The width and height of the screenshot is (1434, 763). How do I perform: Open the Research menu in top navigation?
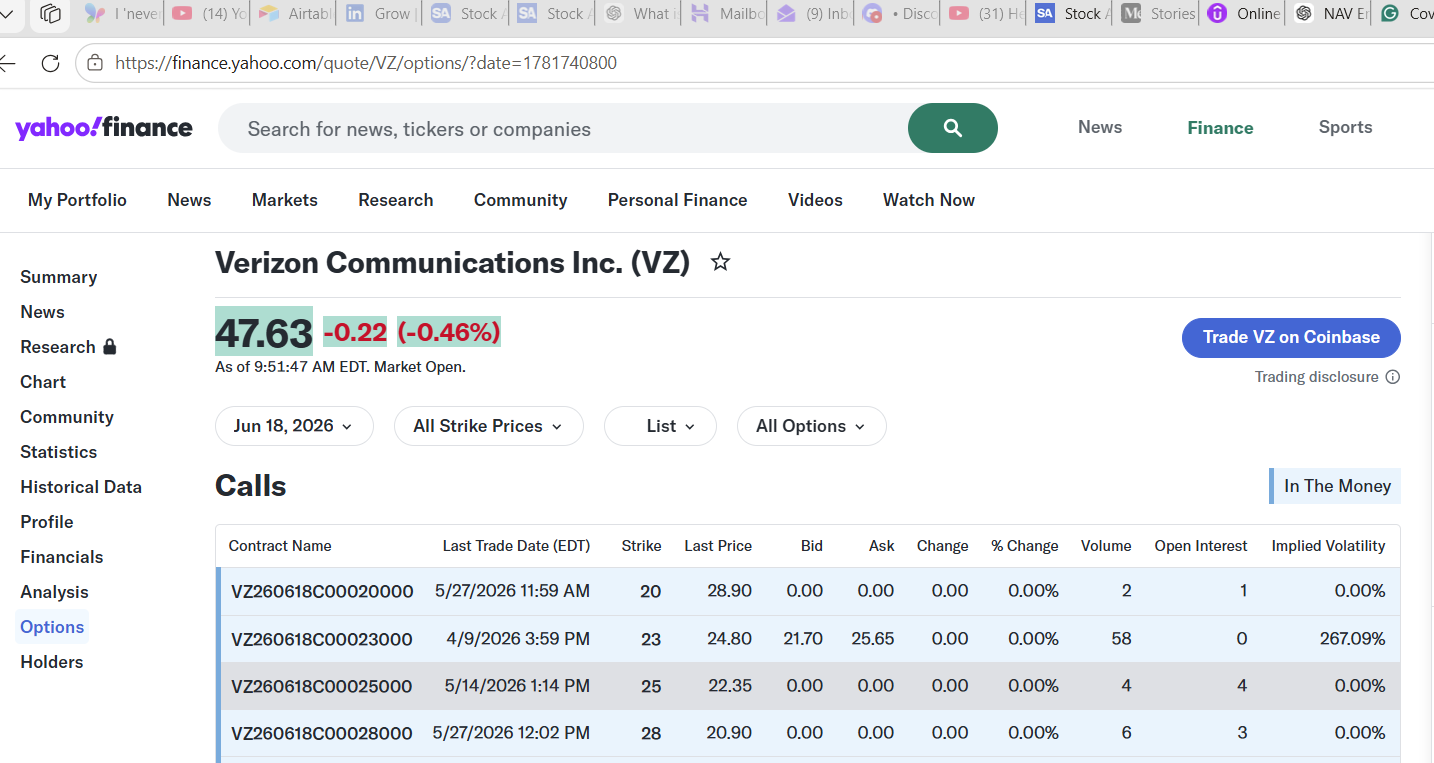point(396,200)
